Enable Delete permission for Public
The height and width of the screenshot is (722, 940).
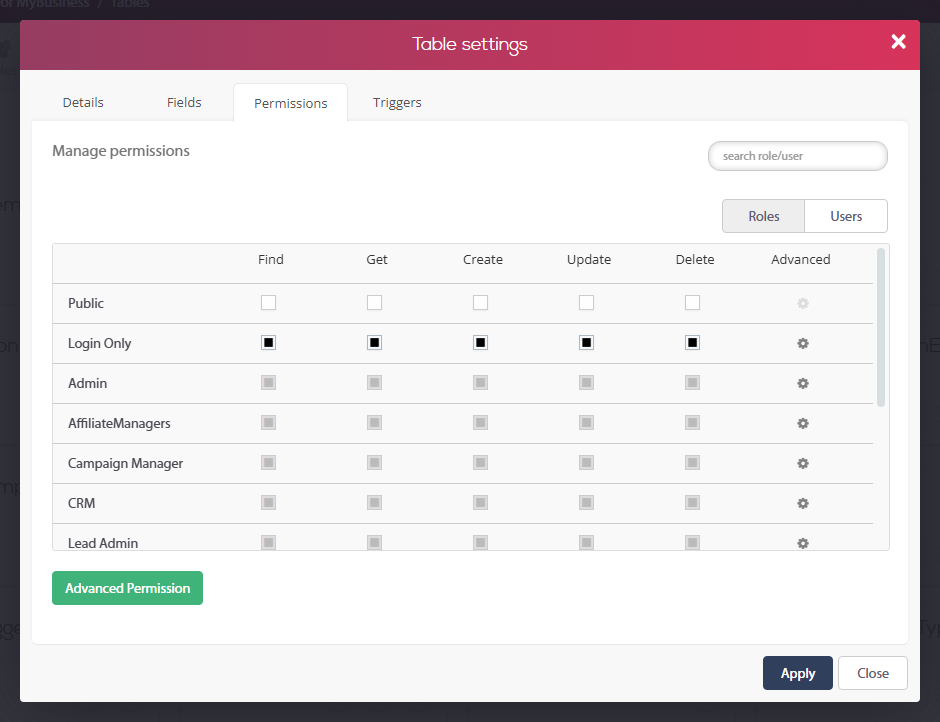click(x=692, y=303)
